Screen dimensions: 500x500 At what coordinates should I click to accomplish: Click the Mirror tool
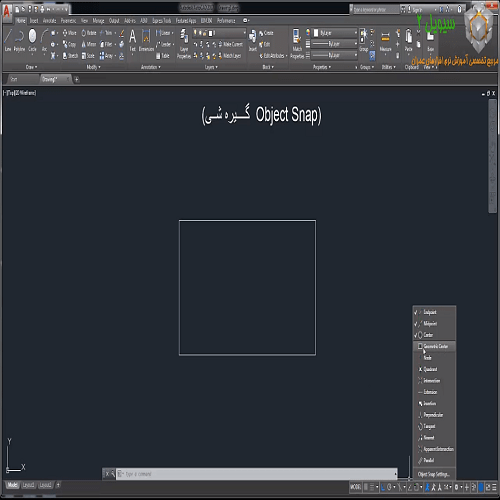(x=89, y=44)
